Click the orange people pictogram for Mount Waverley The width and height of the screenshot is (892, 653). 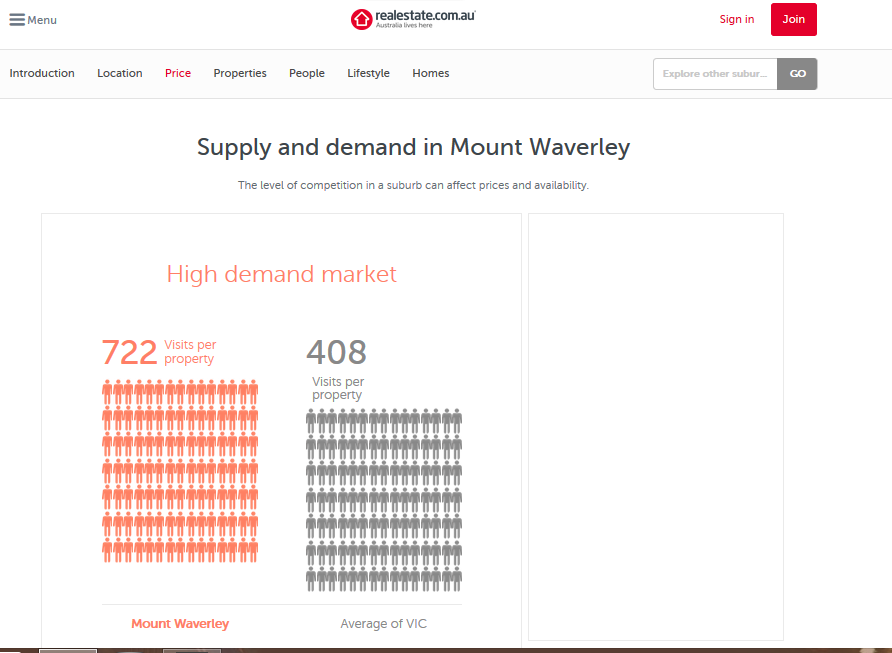(x=180, y=471)
